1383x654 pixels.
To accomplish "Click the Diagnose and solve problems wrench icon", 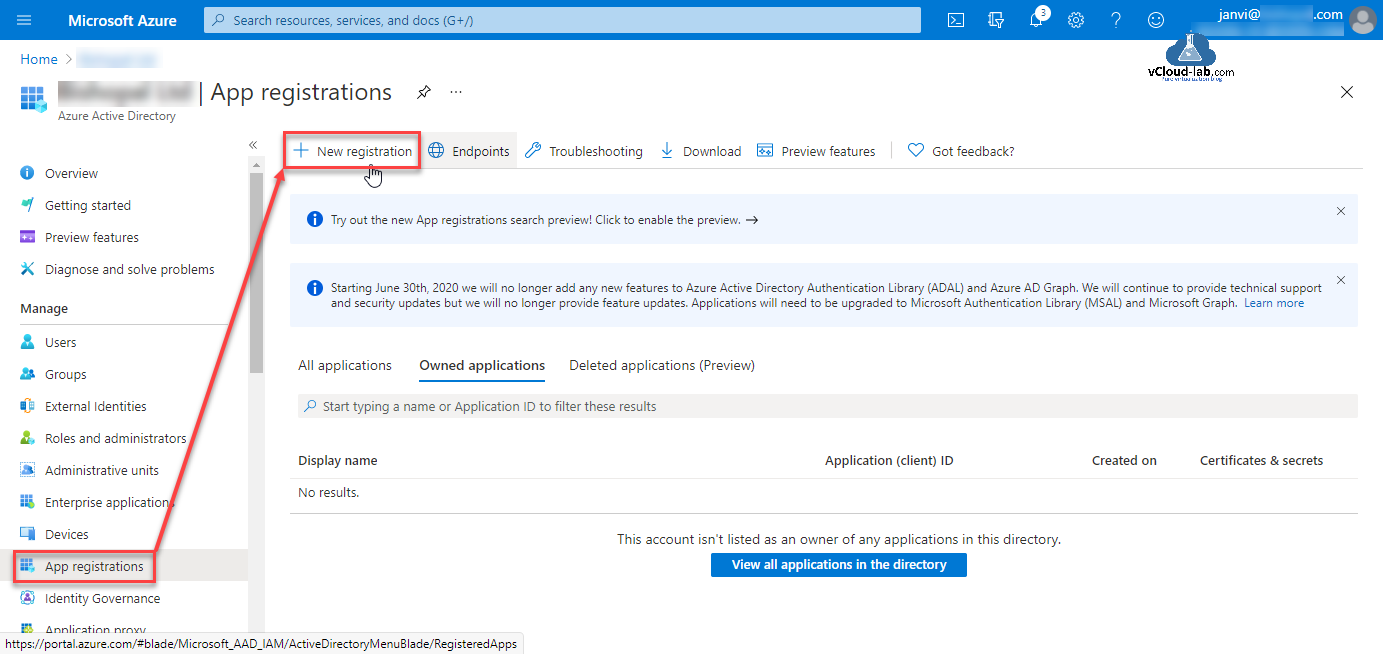I will [x=27, y=269].
